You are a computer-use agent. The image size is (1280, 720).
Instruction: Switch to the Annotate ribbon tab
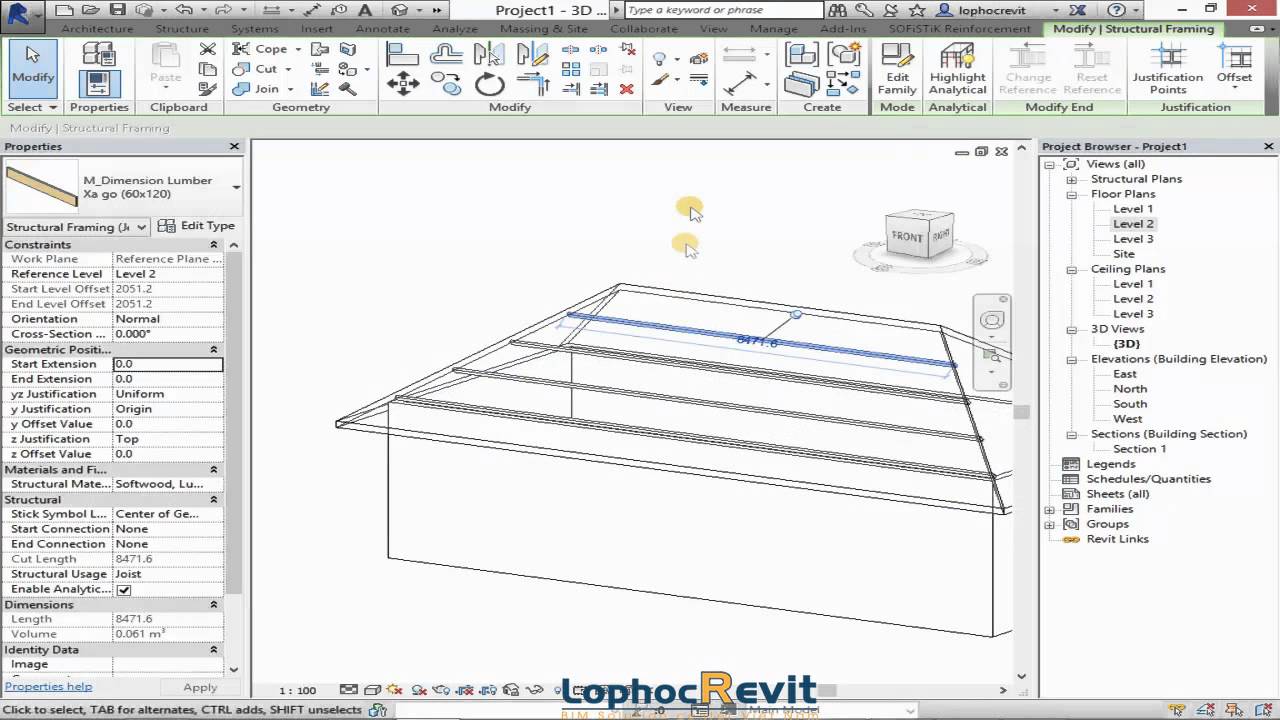coord(383,29)
